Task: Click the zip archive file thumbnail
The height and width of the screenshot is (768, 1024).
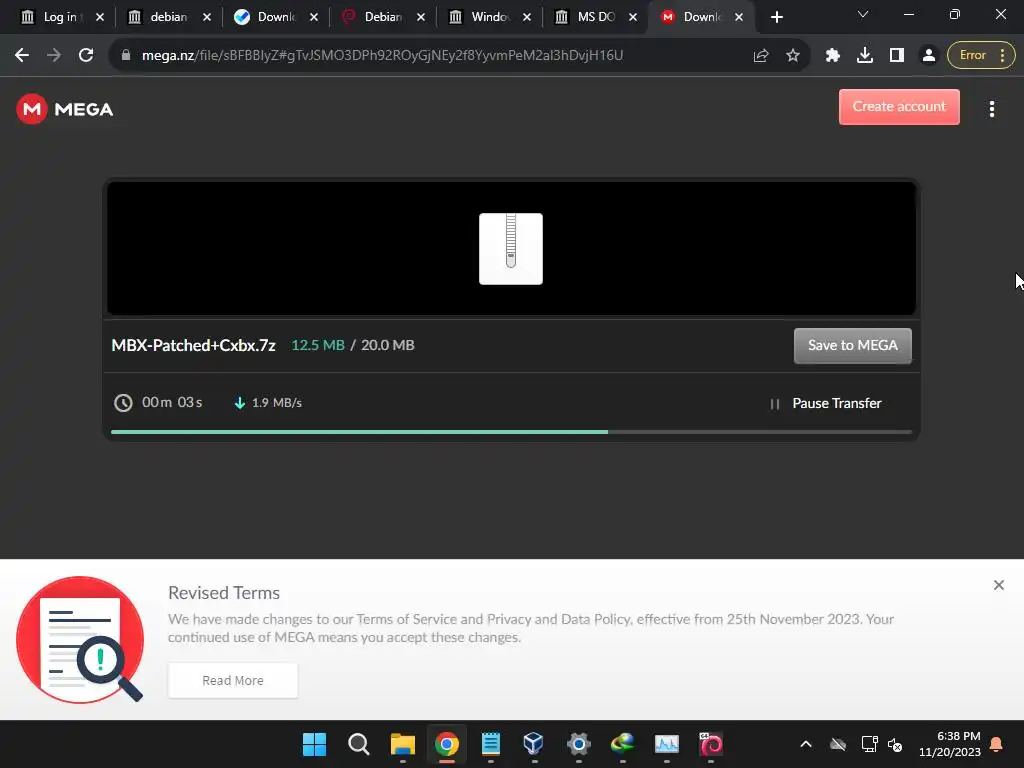Action: pyautogui.click(x=511, y=249)
